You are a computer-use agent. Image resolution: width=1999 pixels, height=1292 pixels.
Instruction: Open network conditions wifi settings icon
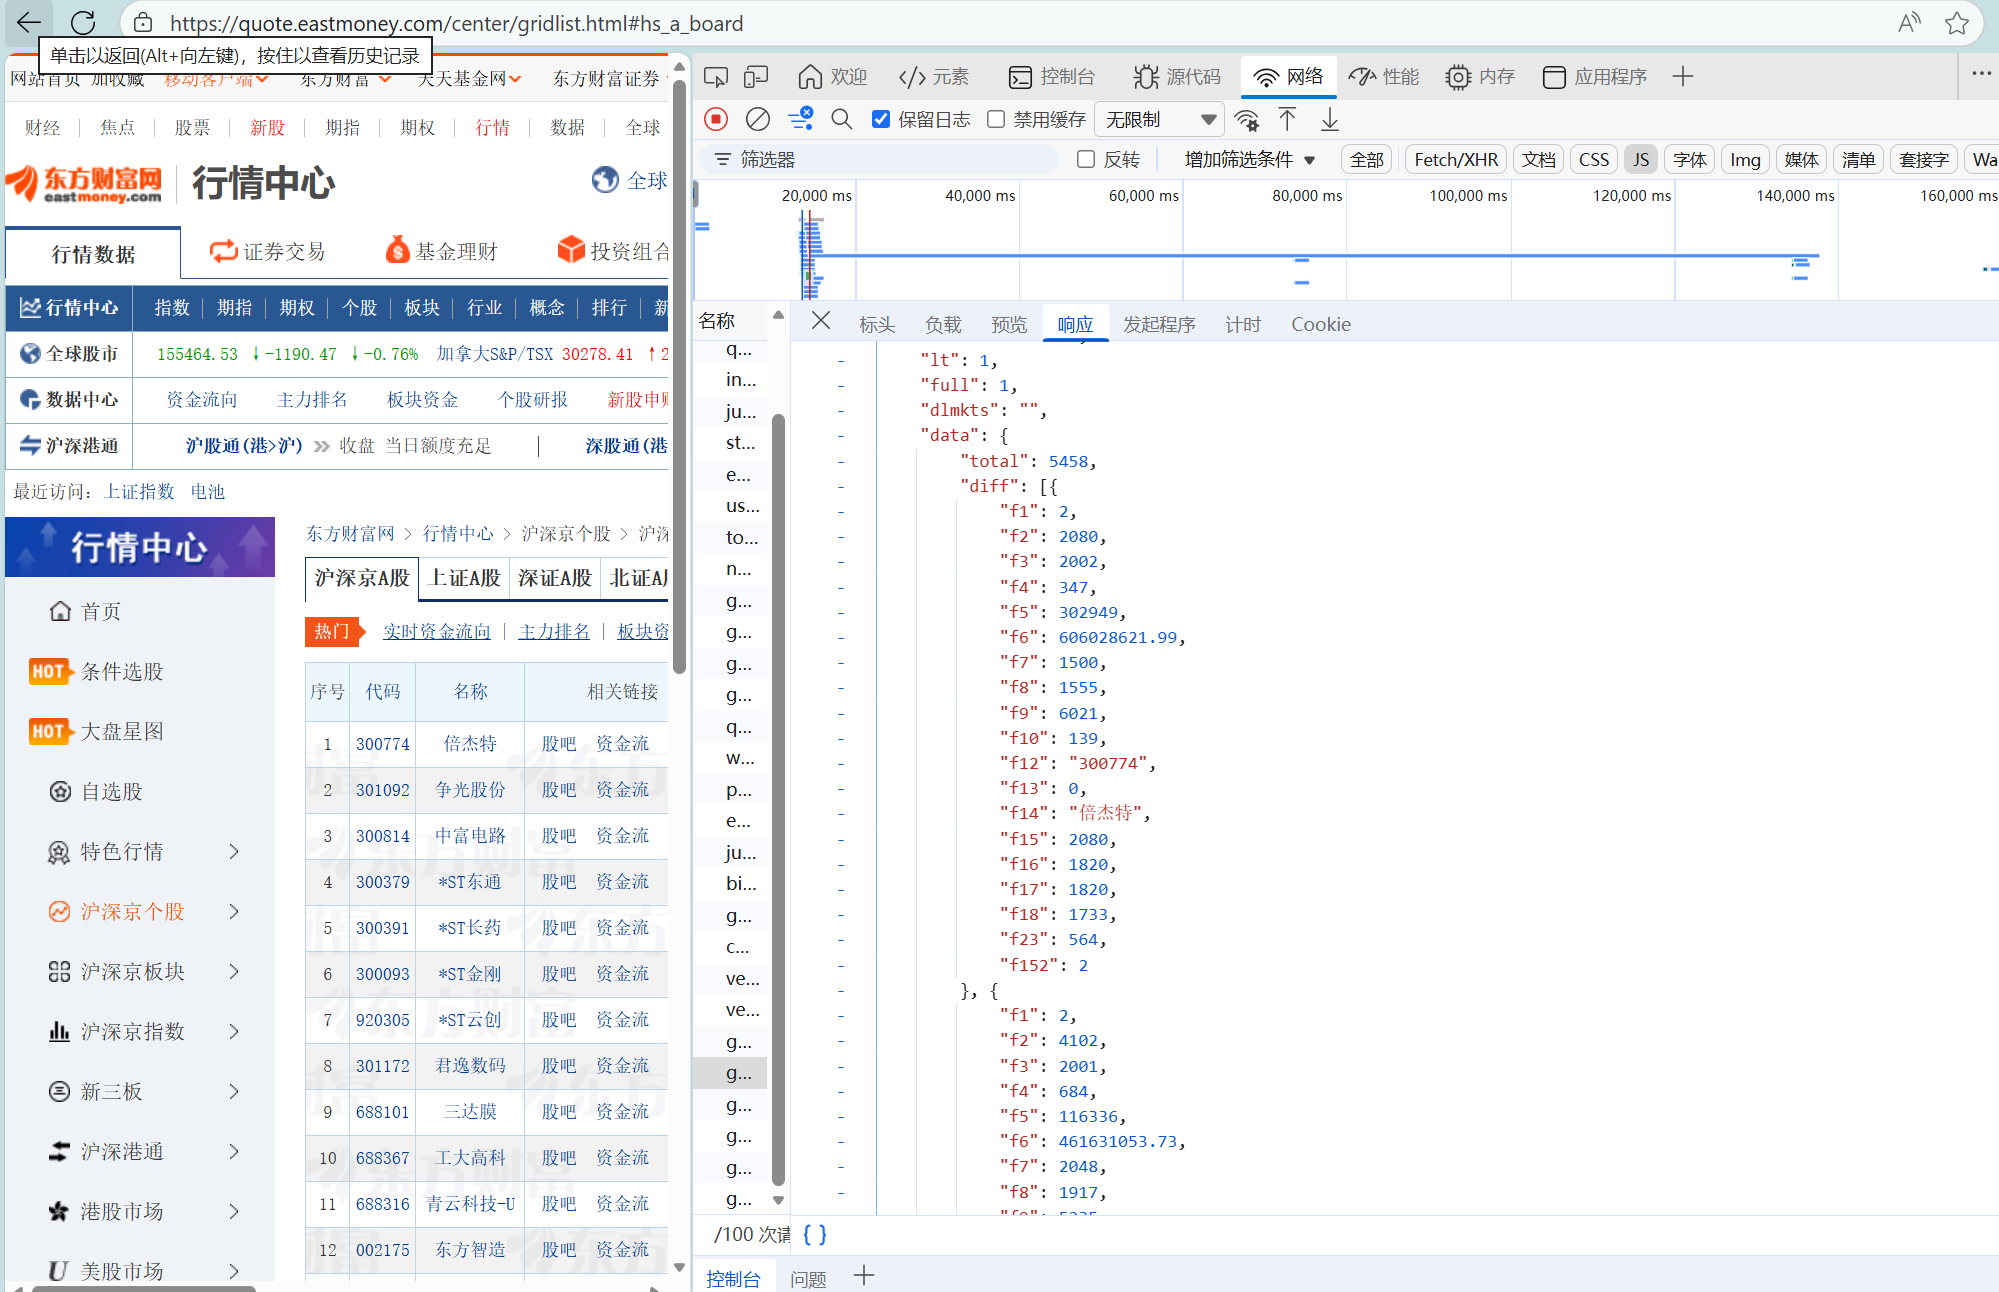pos(1246,120)
